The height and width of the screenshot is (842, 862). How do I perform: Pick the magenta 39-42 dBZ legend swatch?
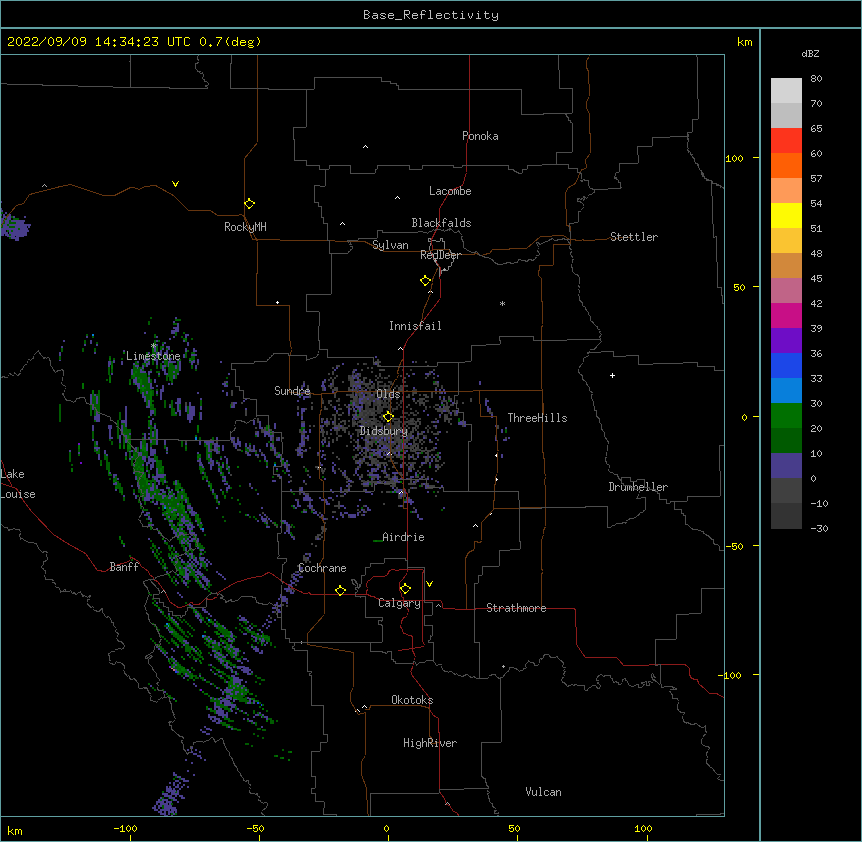point(786,315)
